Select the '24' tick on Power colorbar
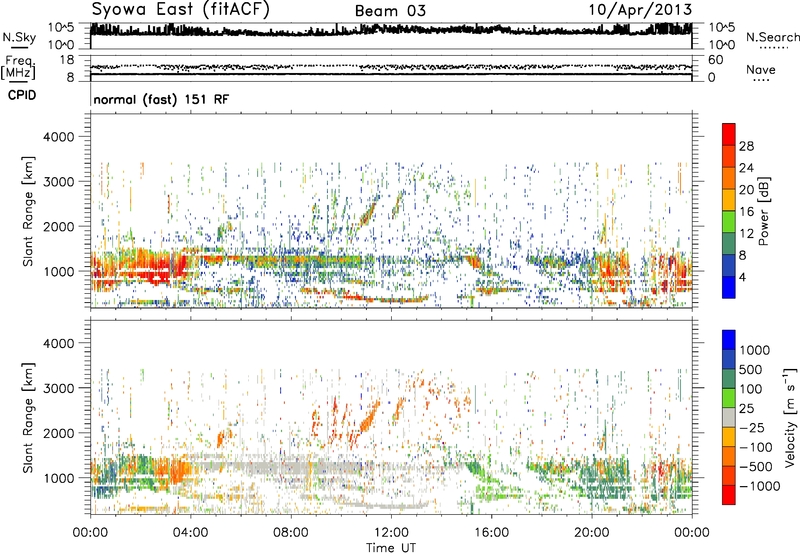800x554 pixels. [x=746, y=168]
